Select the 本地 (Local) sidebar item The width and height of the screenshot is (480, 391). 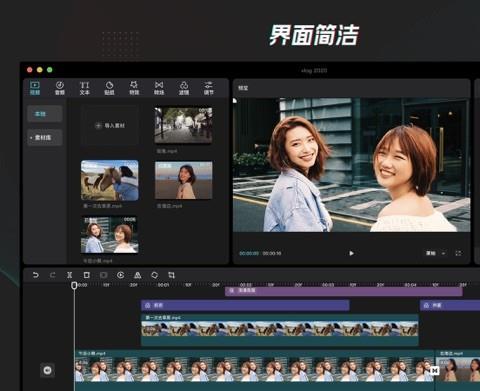[45, 114]
